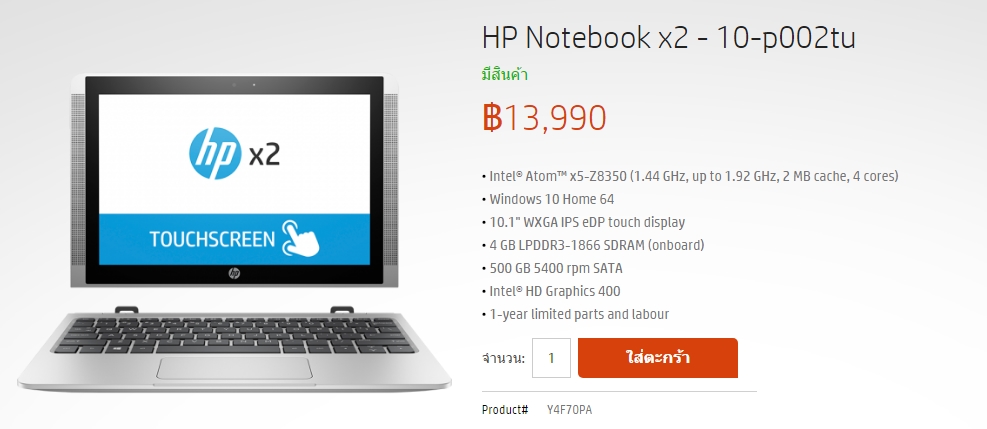Click the green มีสินค้า in-stock label

(505, 75)
